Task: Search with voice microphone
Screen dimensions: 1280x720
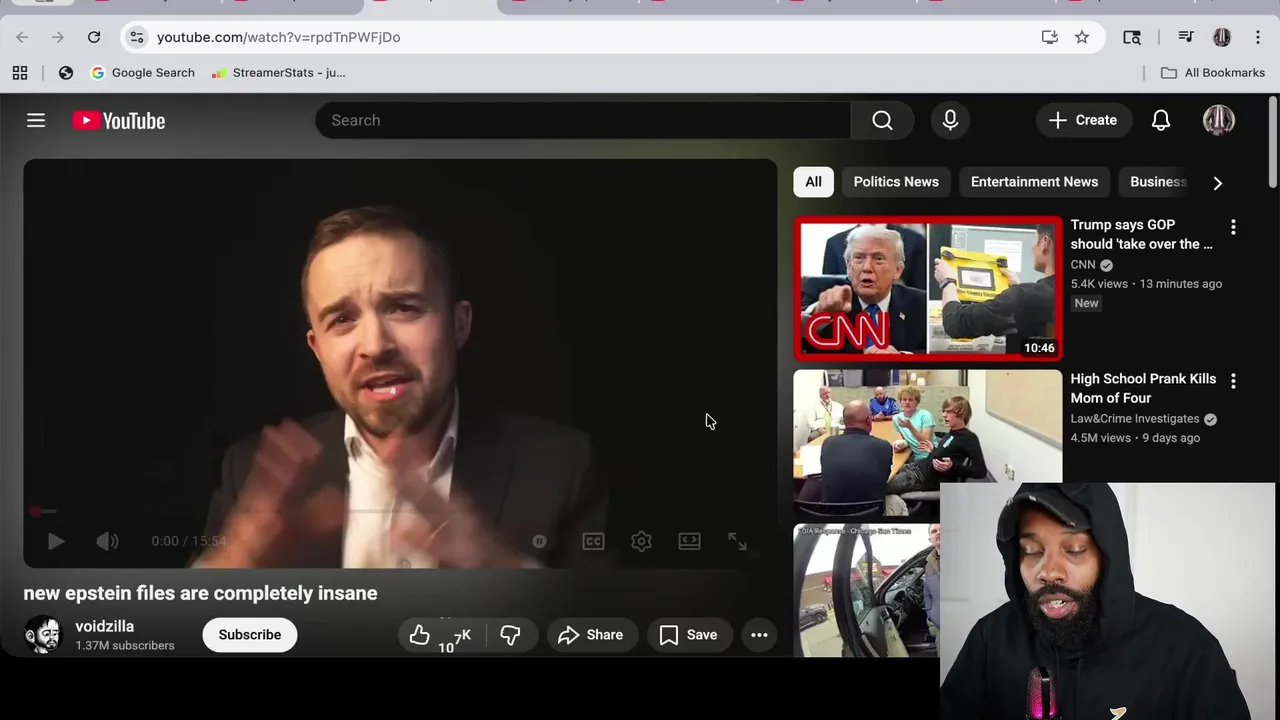Action: 950,120
